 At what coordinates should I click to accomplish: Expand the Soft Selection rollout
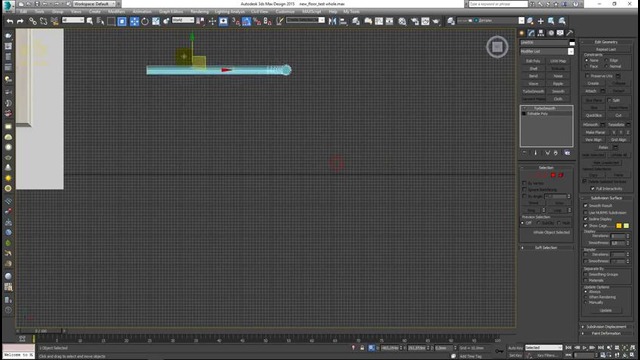(x=546, y=248)
